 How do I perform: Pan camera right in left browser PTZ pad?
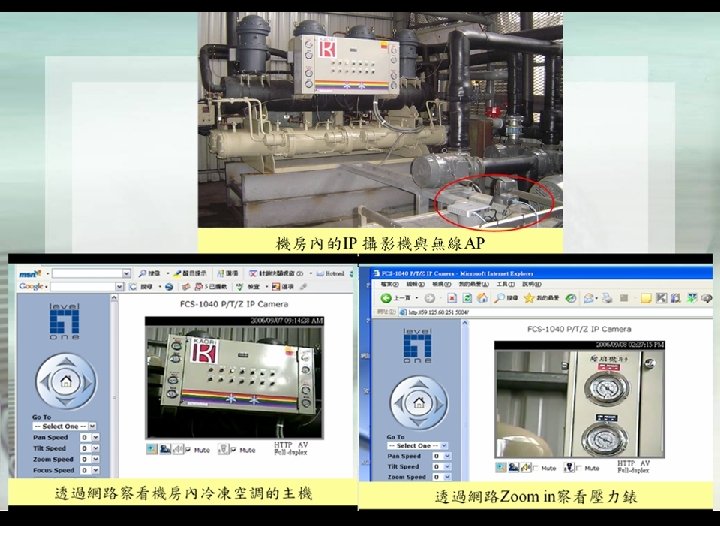click(x=87, y=382)
